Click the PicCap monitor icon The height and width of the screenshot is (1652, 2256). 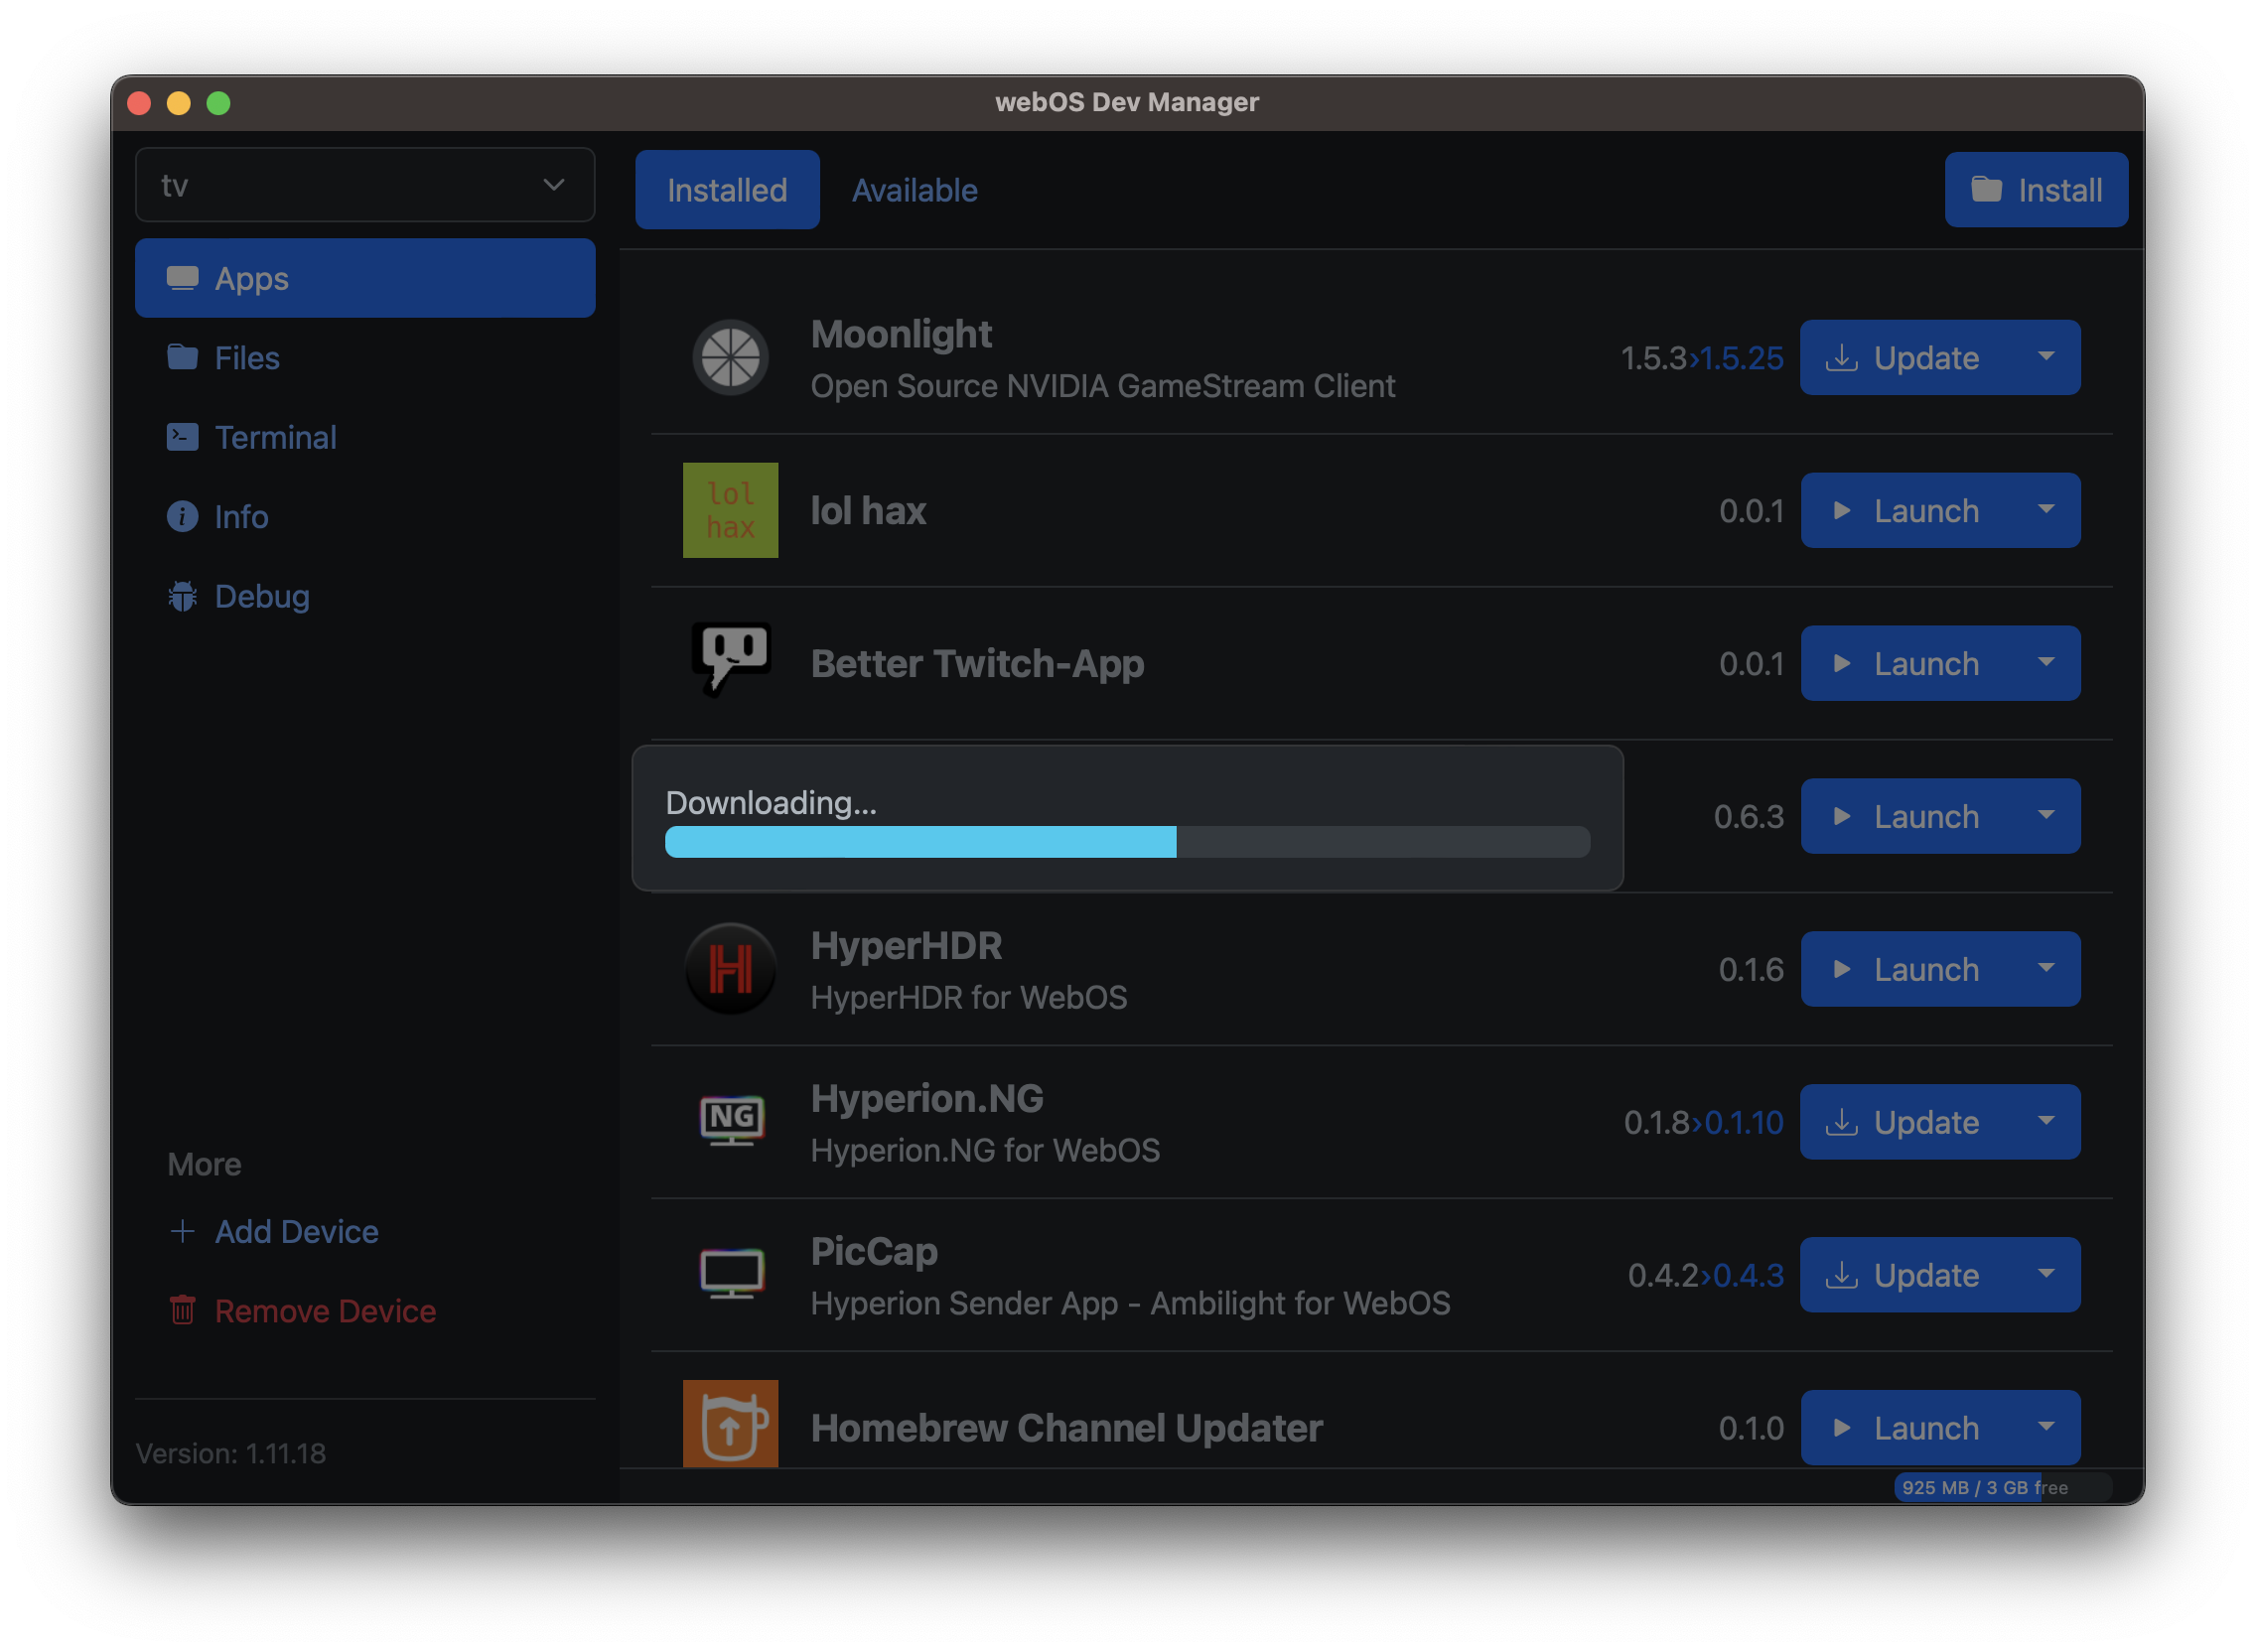(x=730, y=1274)
